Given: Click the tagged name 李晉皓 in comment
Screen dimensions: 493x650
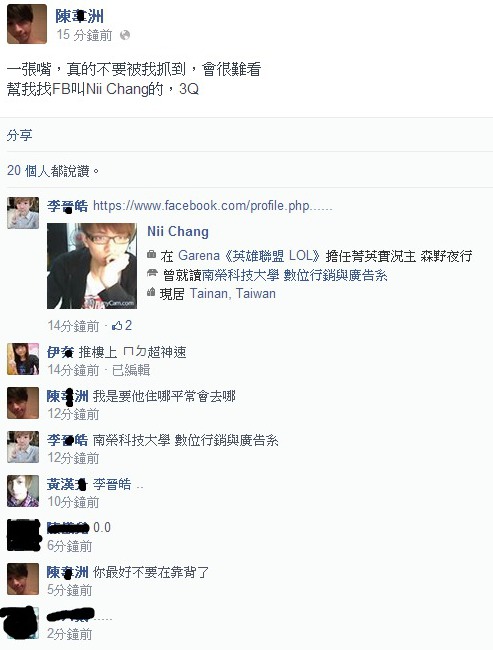Looking at the screenshot, I should (x=112, y=485).
